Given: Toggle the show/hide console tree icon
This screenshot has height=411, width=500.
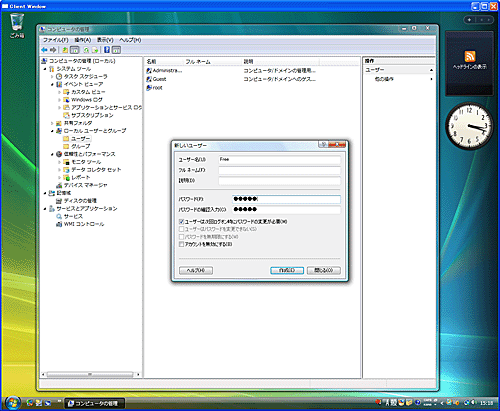Looking at the screenshot, I should [75, 50].
